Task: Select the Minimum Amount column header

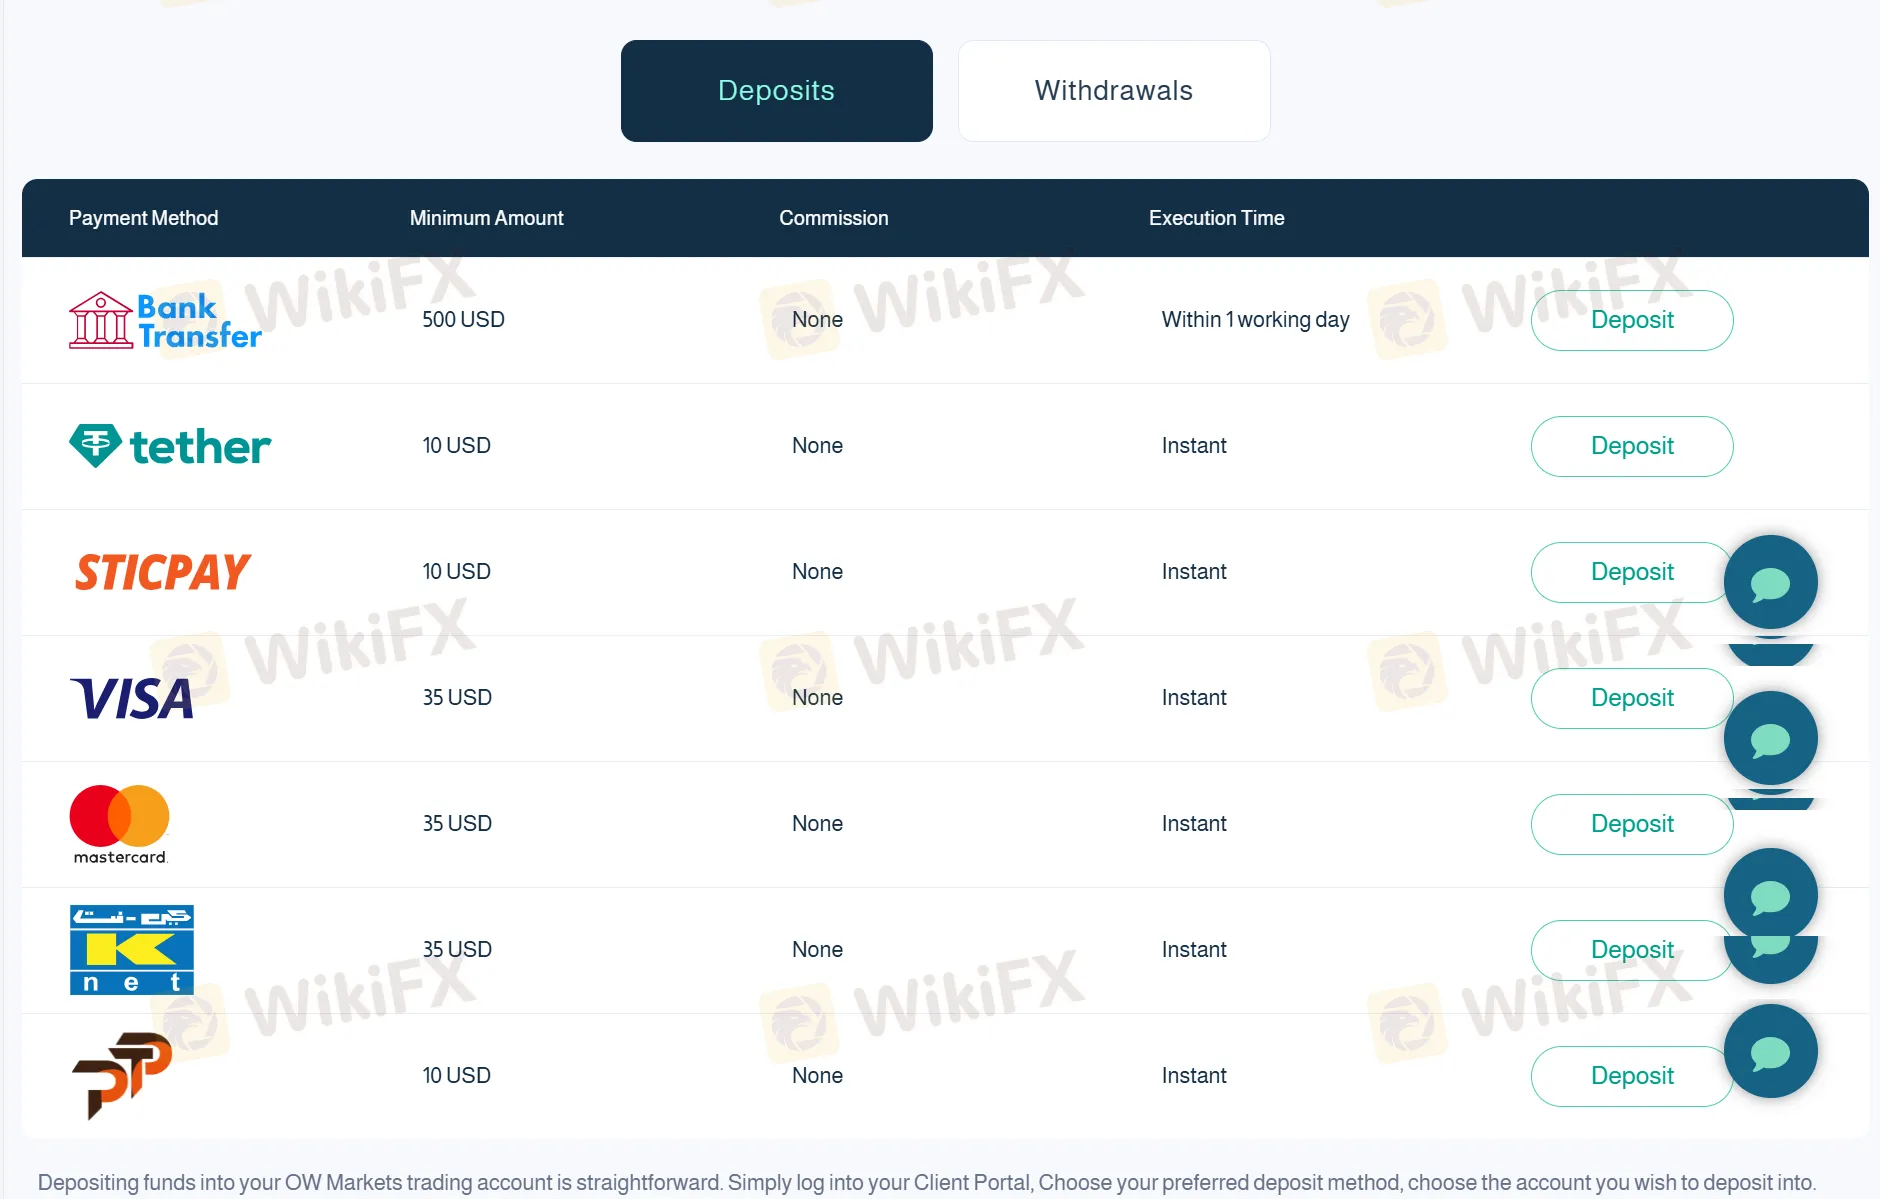Action: pos(487,218)
